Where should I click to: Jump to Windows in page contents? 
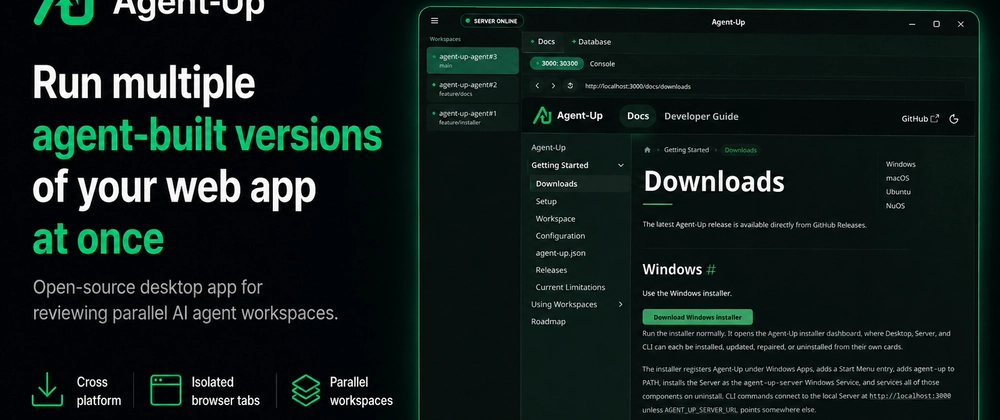(x=900, y=164)
